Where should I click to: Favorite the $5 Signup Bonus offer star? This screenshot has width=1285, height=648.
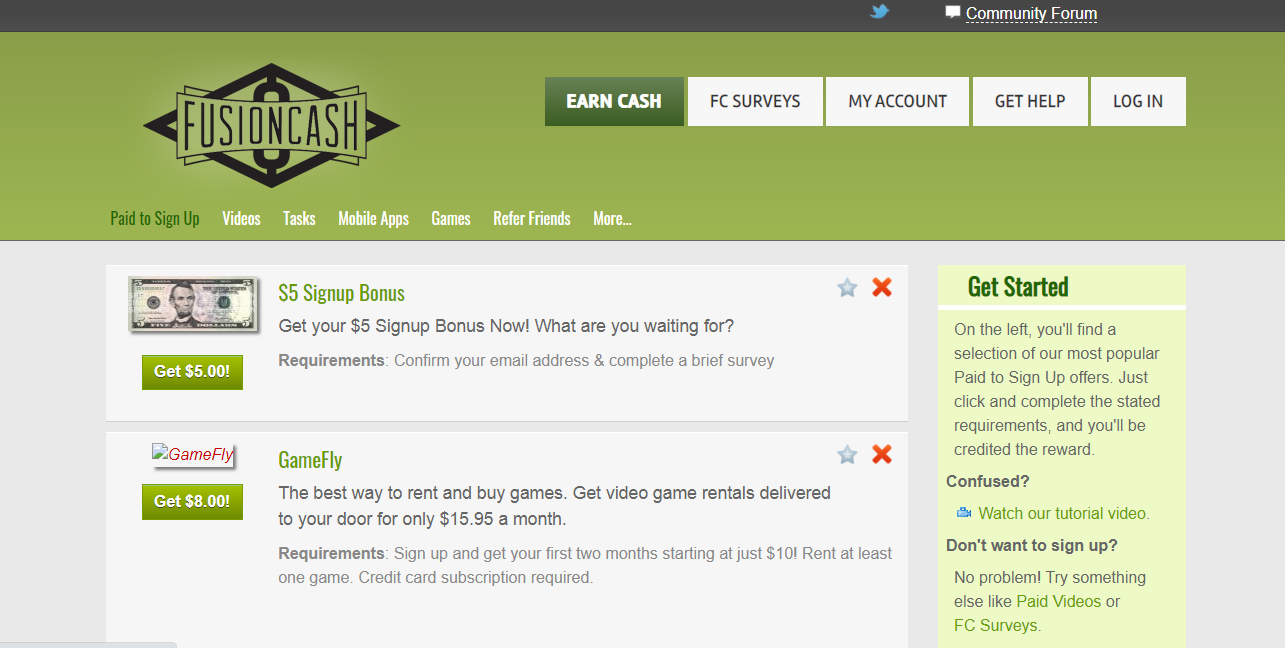coord(848,288)
